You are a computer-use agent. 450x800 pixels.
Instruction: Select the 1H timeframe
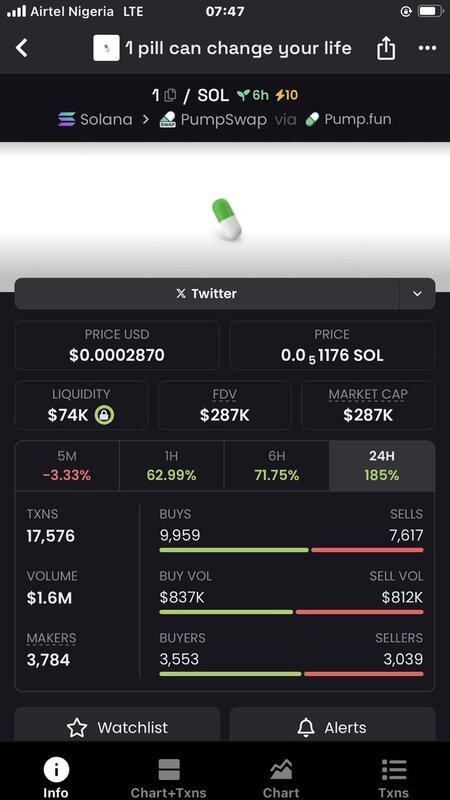point(171,466)
